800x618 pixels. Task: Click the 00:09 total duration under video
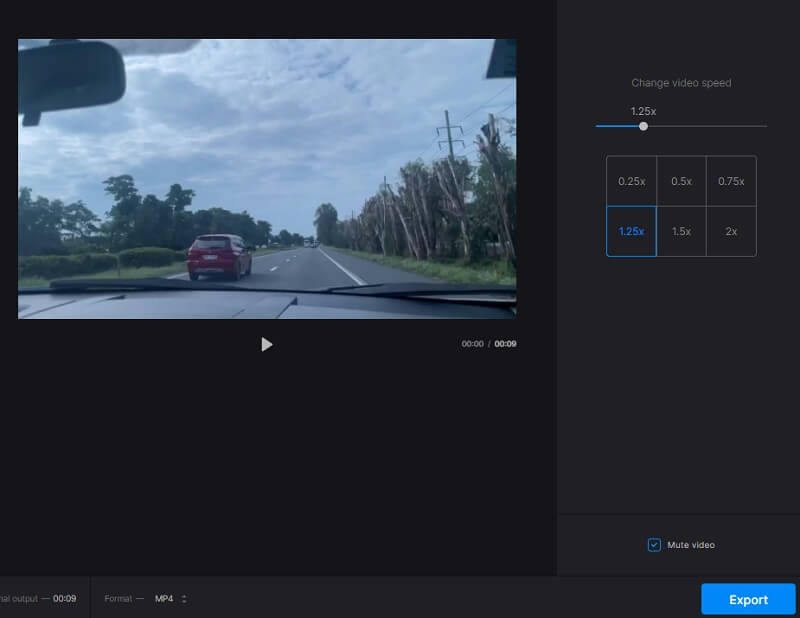(505, 344)
